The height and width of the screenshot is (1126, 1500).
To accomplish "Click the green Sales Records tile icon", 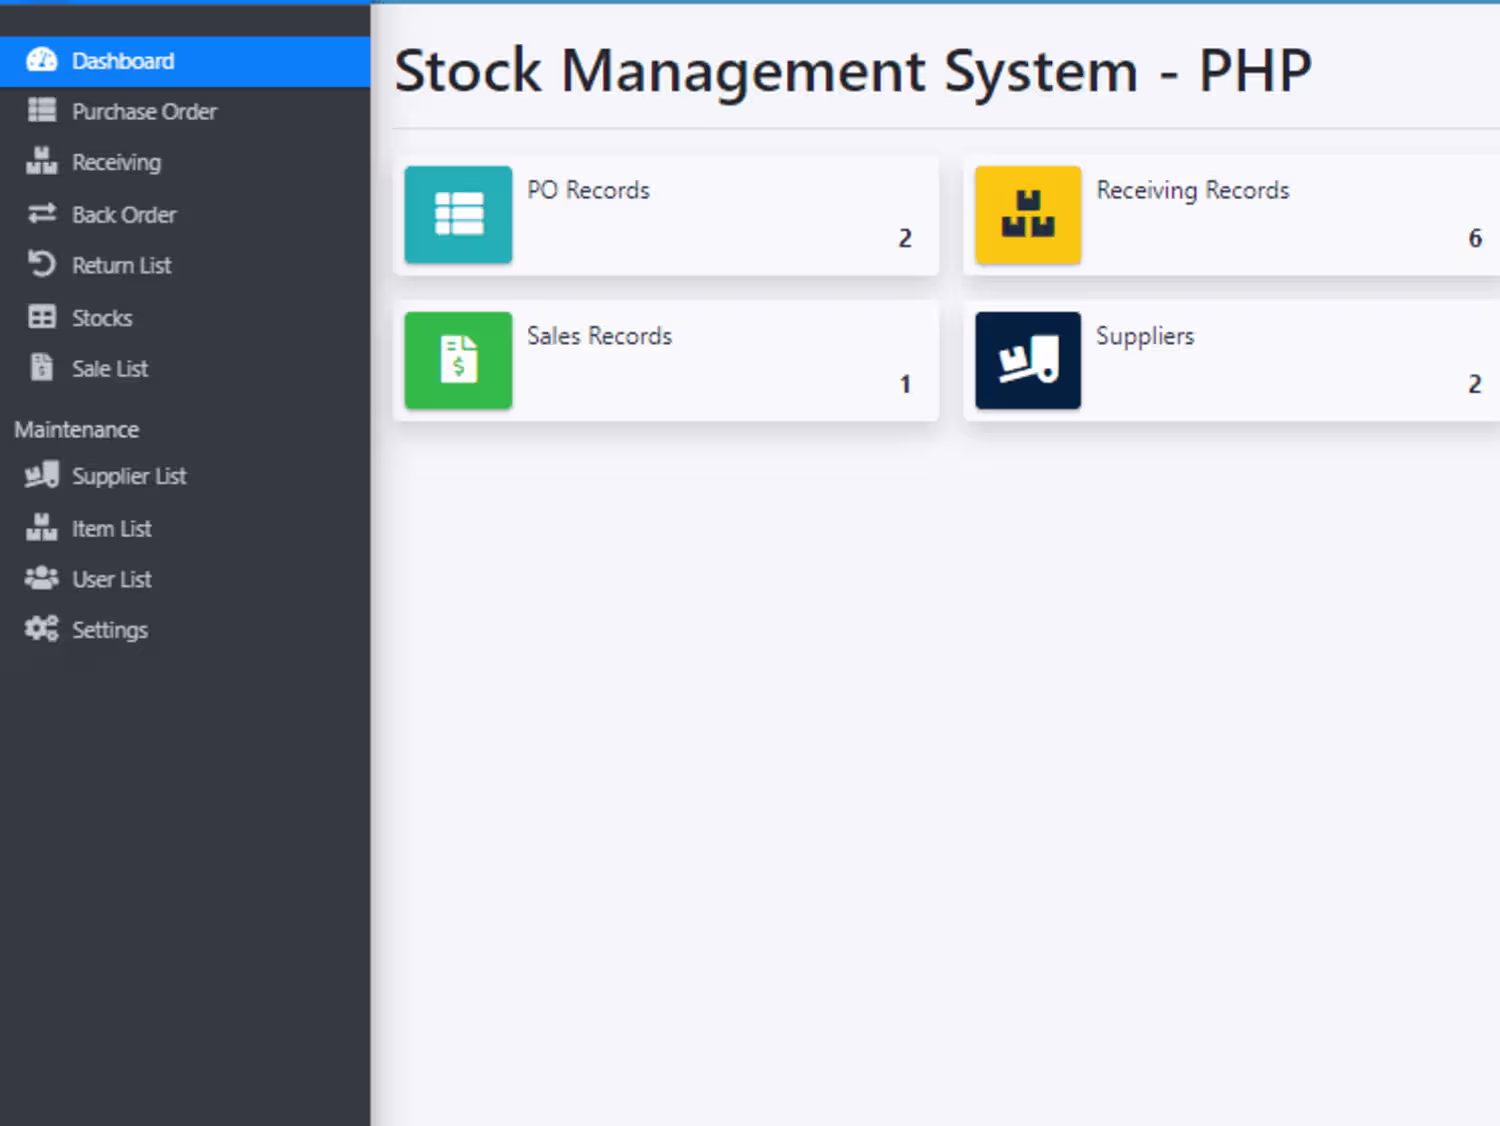I will point(458,361).
